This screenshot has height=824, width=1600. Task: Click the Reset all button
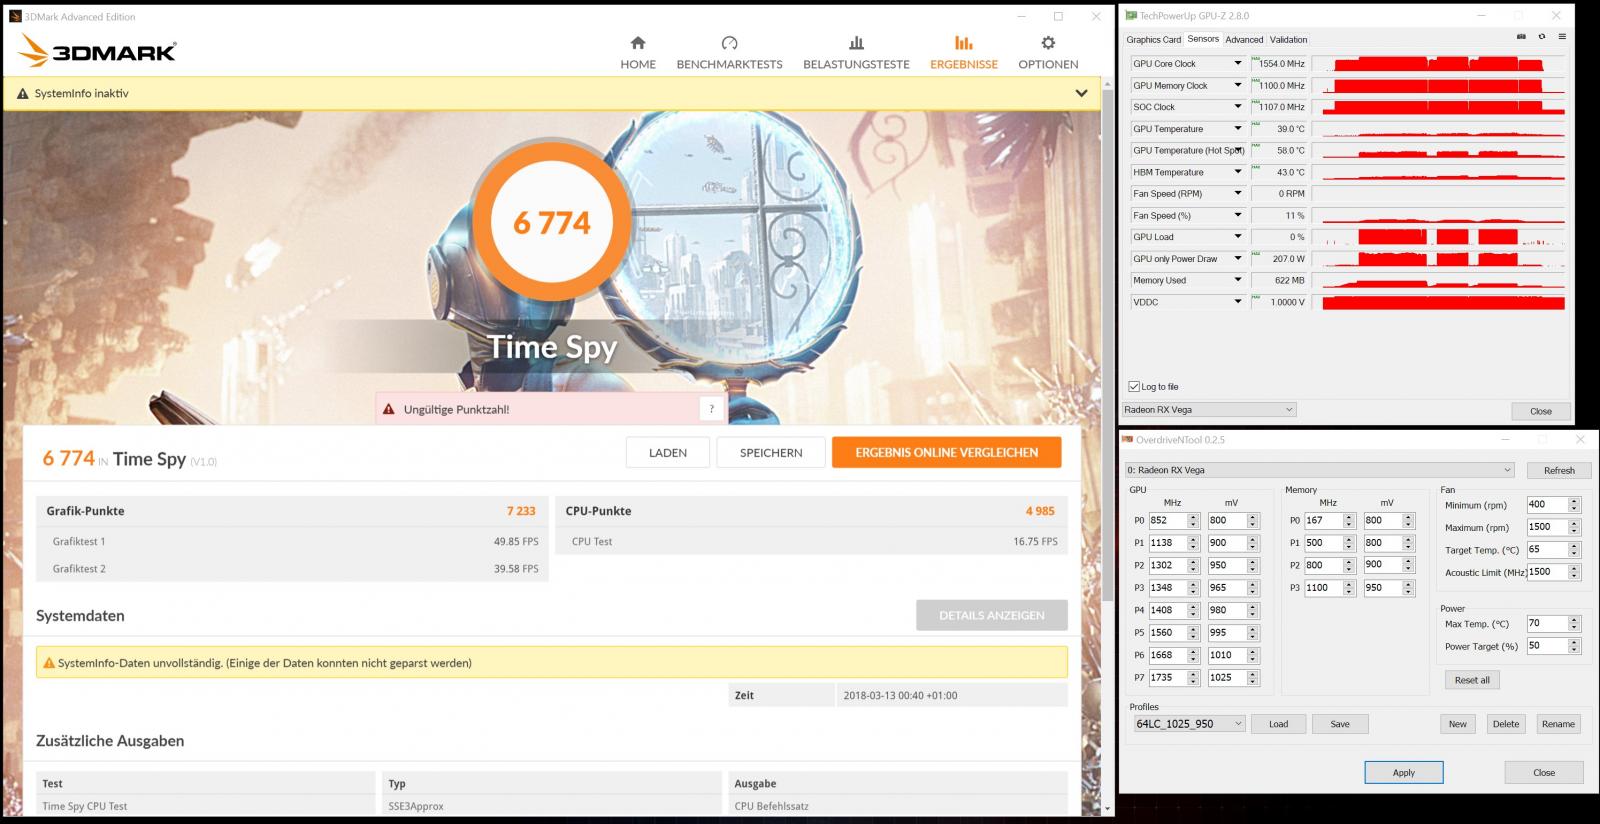click(1471, 680)
